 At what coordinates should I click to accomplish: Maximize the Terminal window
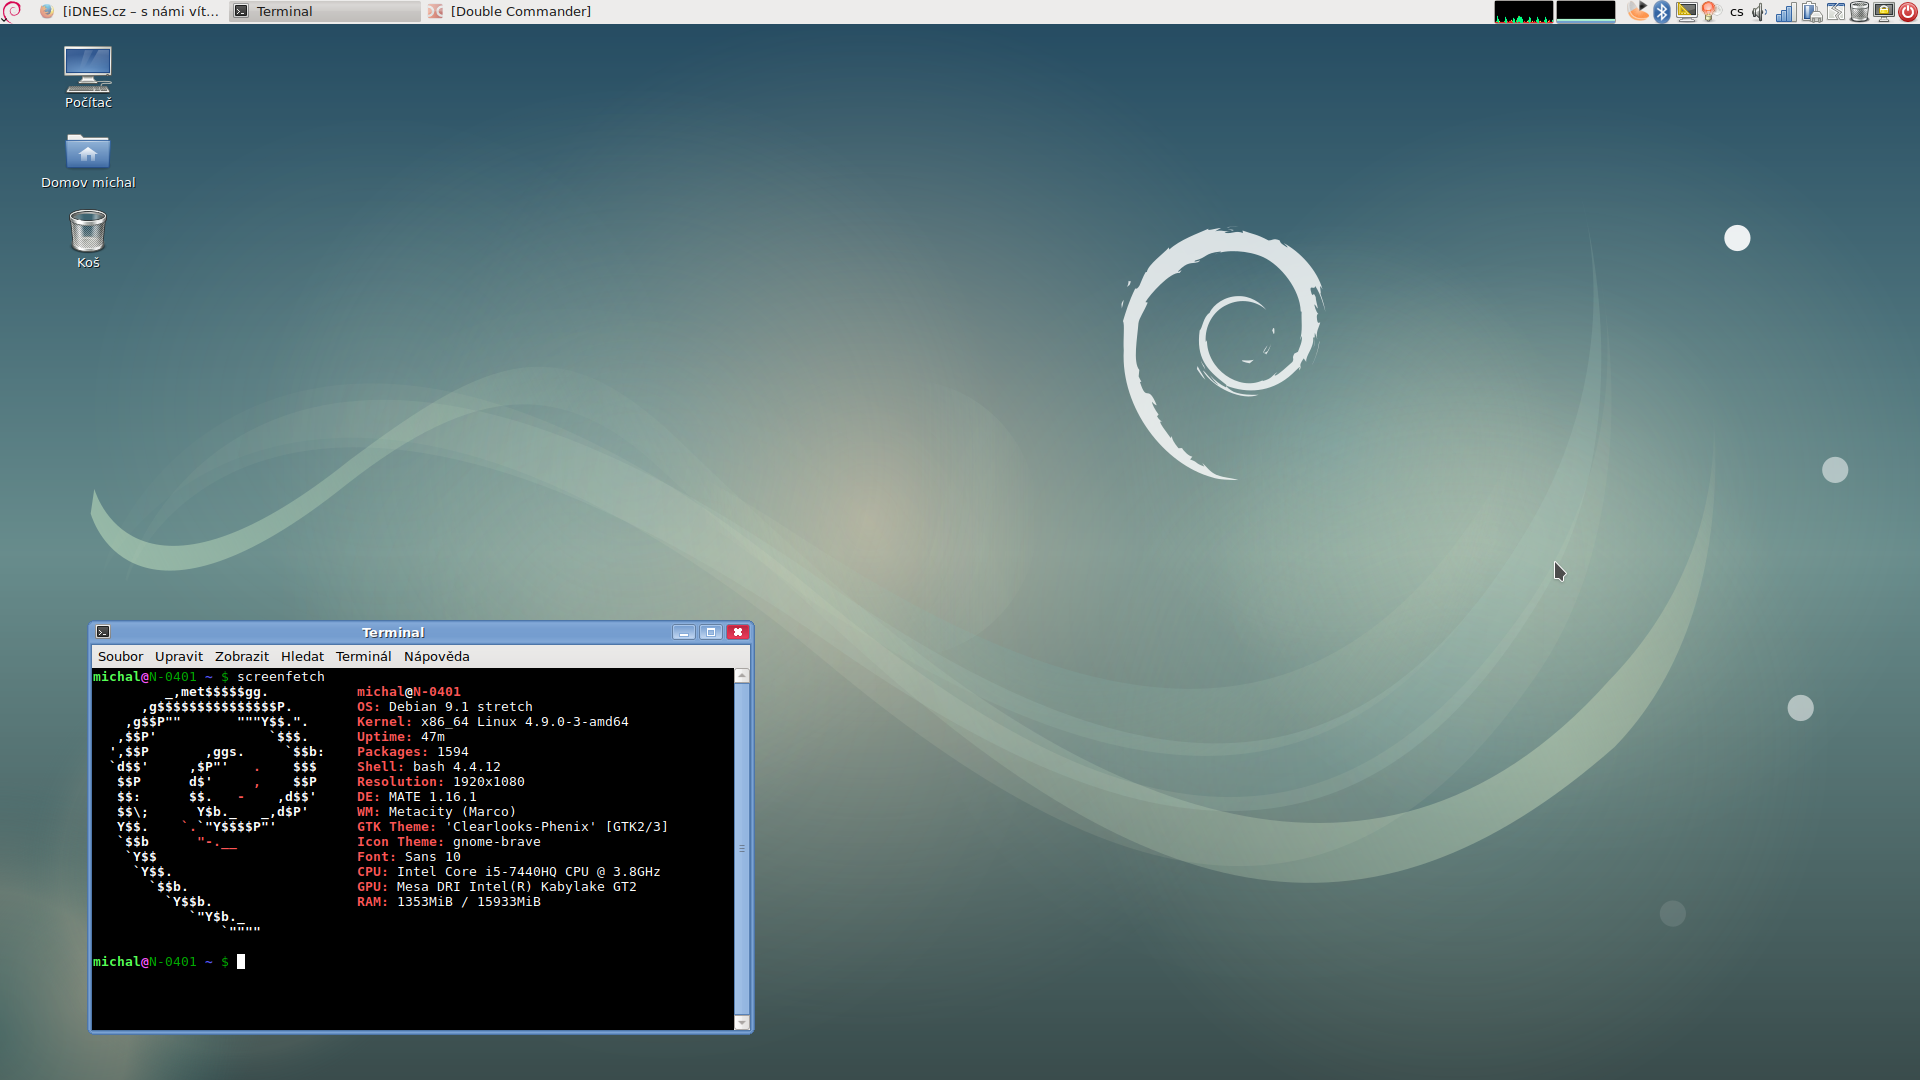click(711, 632)
